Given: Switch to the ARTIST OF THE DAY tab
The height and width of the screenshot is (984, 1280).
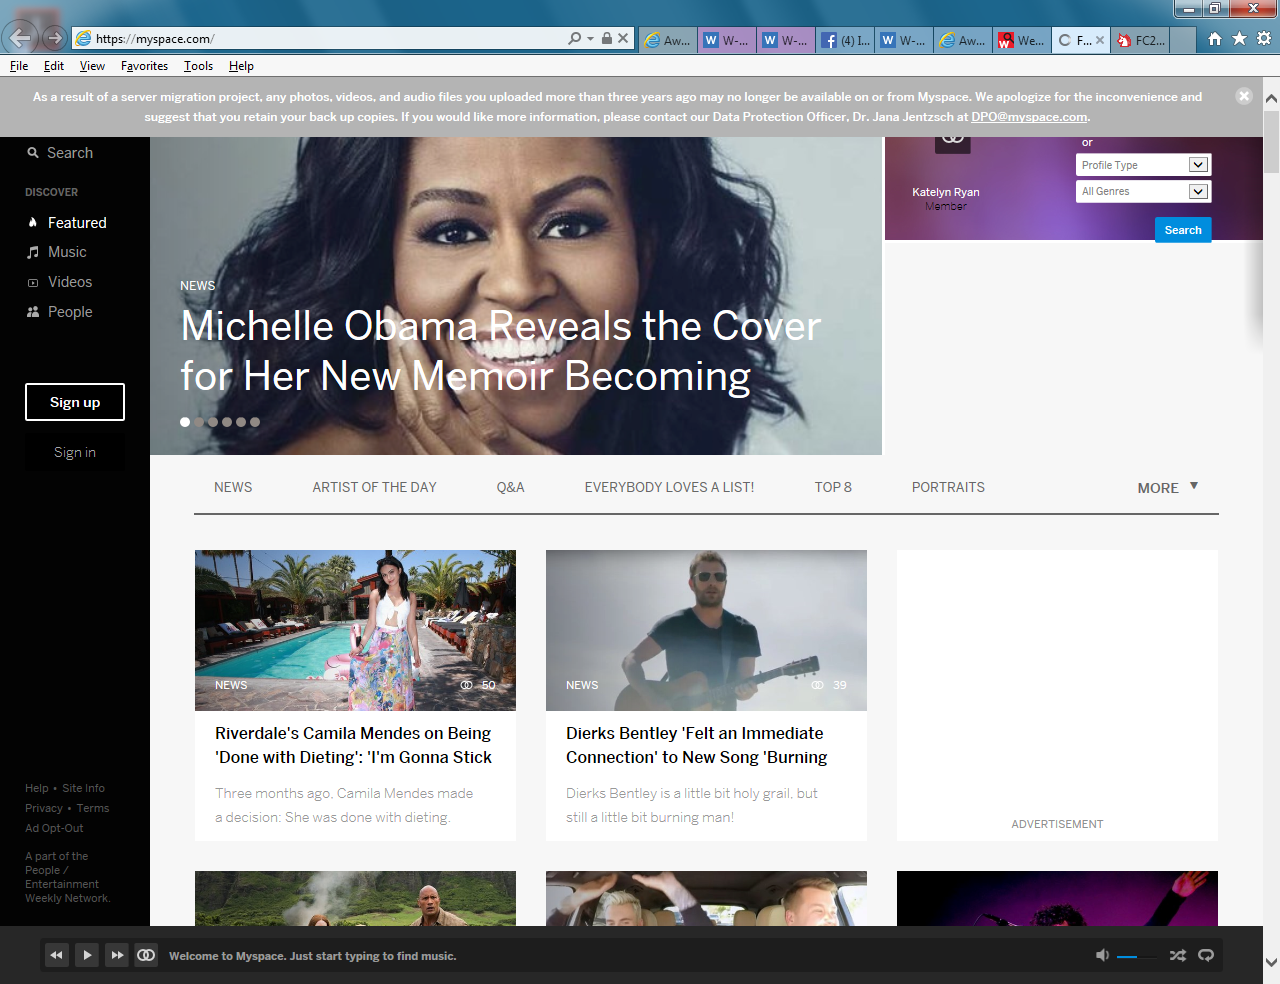Looking at the screenshot, I should pyautogui.click(x=374, y=487).
